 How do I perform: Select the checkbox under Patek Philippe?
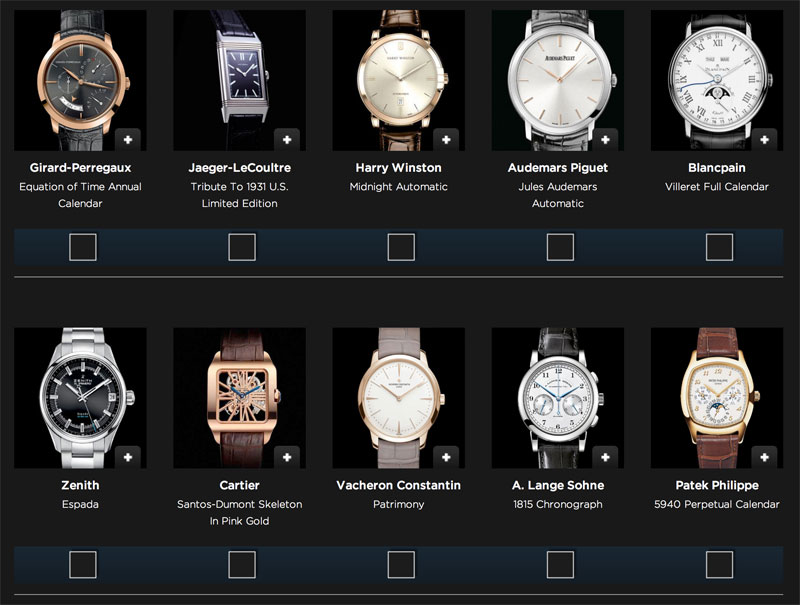pos(719,565)
